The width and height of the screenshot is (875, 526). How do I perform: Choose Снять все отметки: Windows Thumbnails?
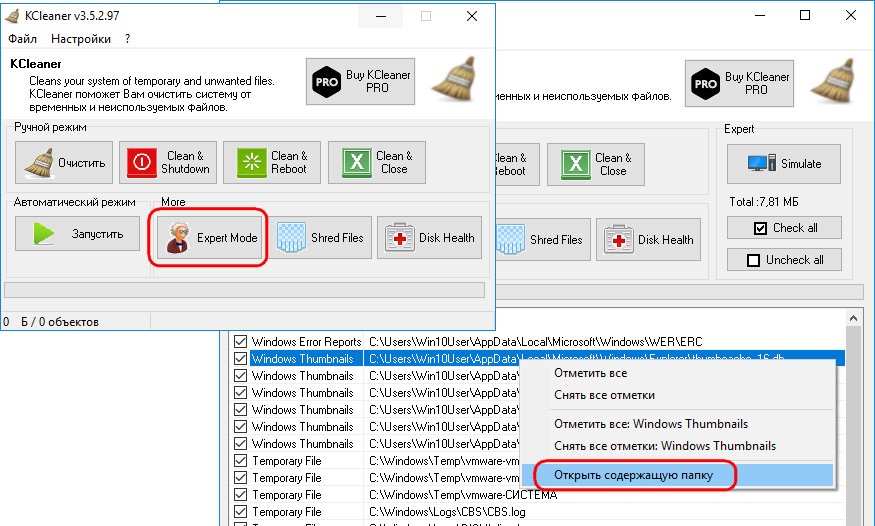pyautogui.click(x=677, y=446)
